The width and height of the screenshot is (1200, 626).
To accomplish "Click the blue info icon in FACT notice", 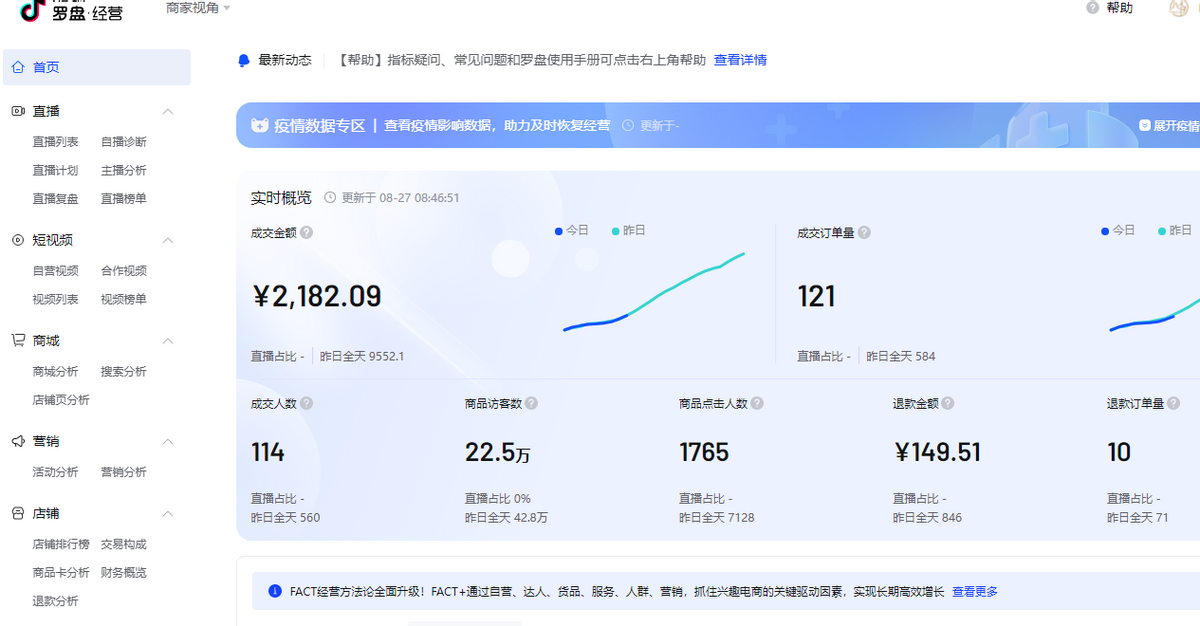I will pos(275,591).
